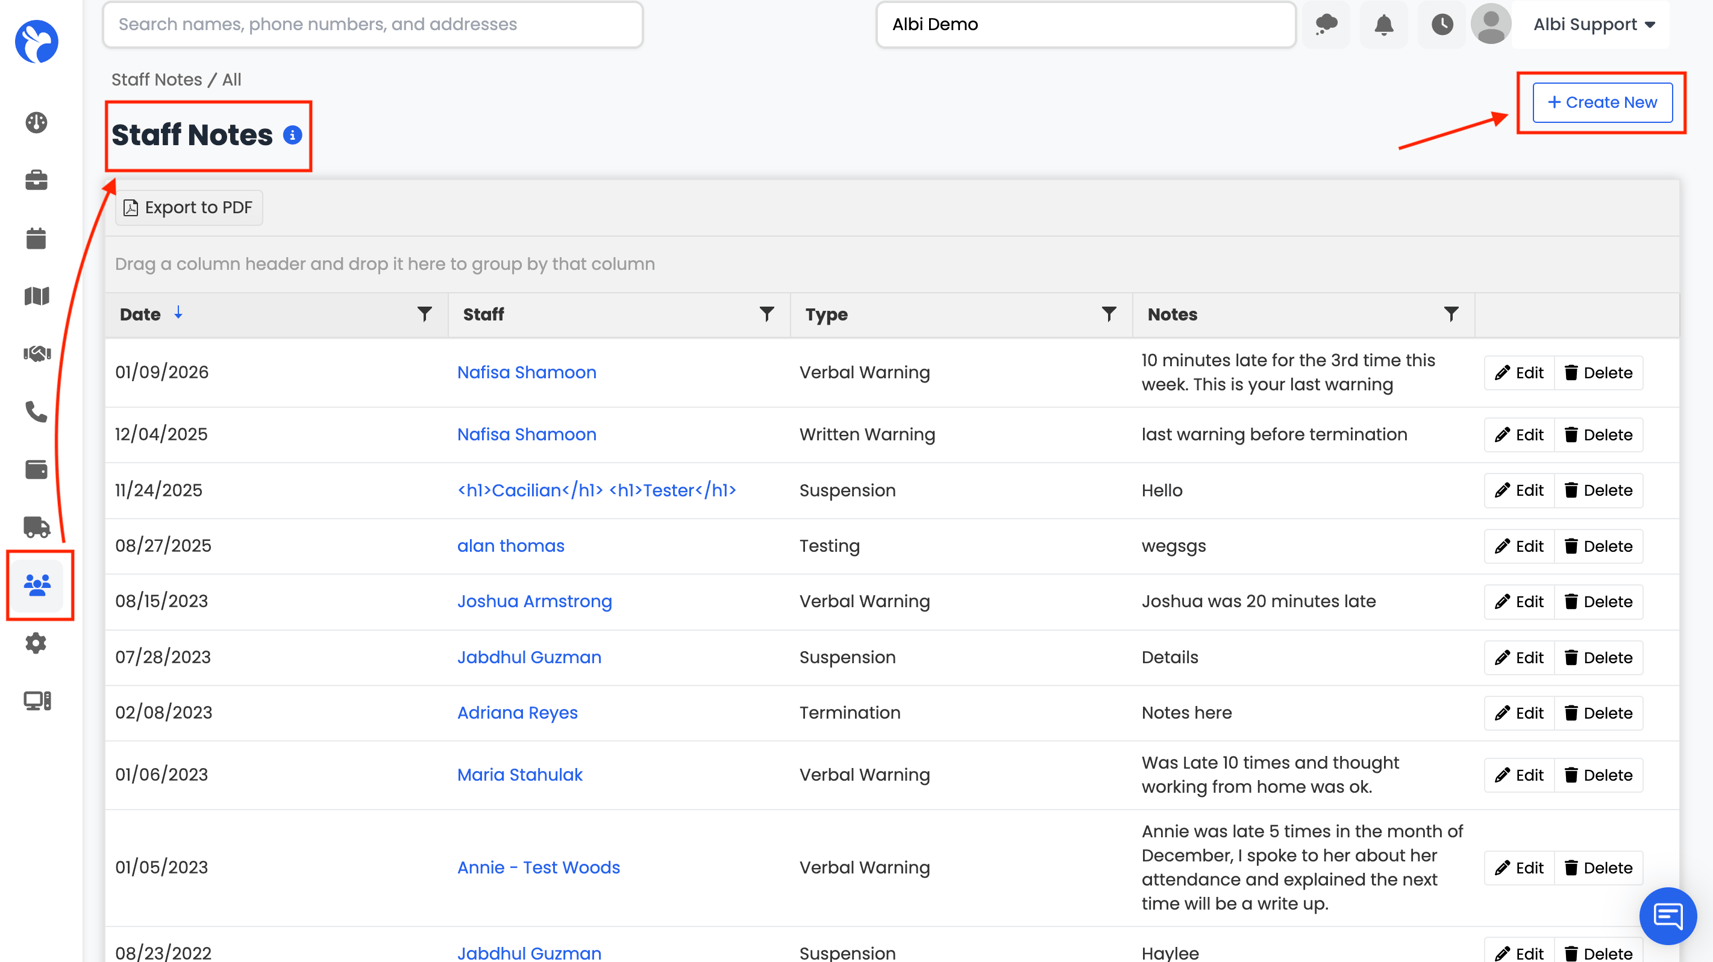Click the clock time-tracking icon in header
The image size is (1713, 962).
pyautogui.click(x=1441, y=25)
